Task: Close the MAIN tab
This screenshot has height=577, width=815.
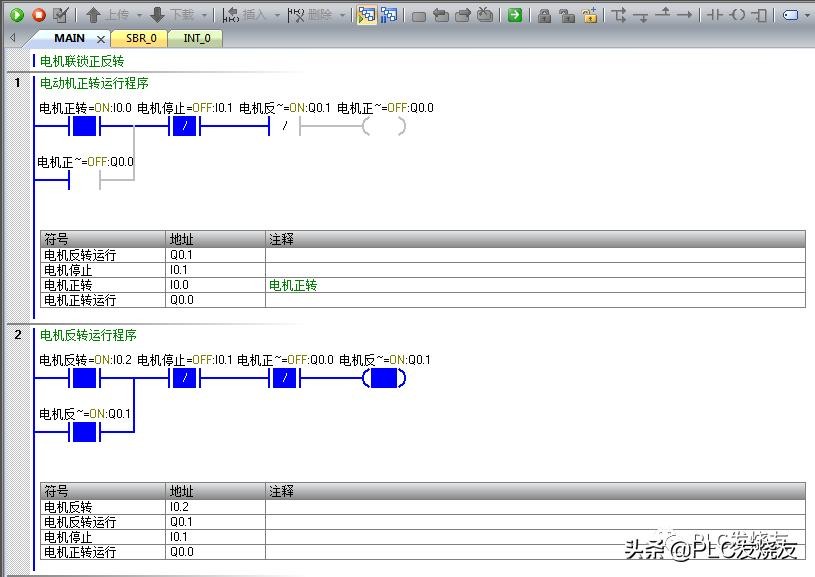Action: click(x=101, y=39)
